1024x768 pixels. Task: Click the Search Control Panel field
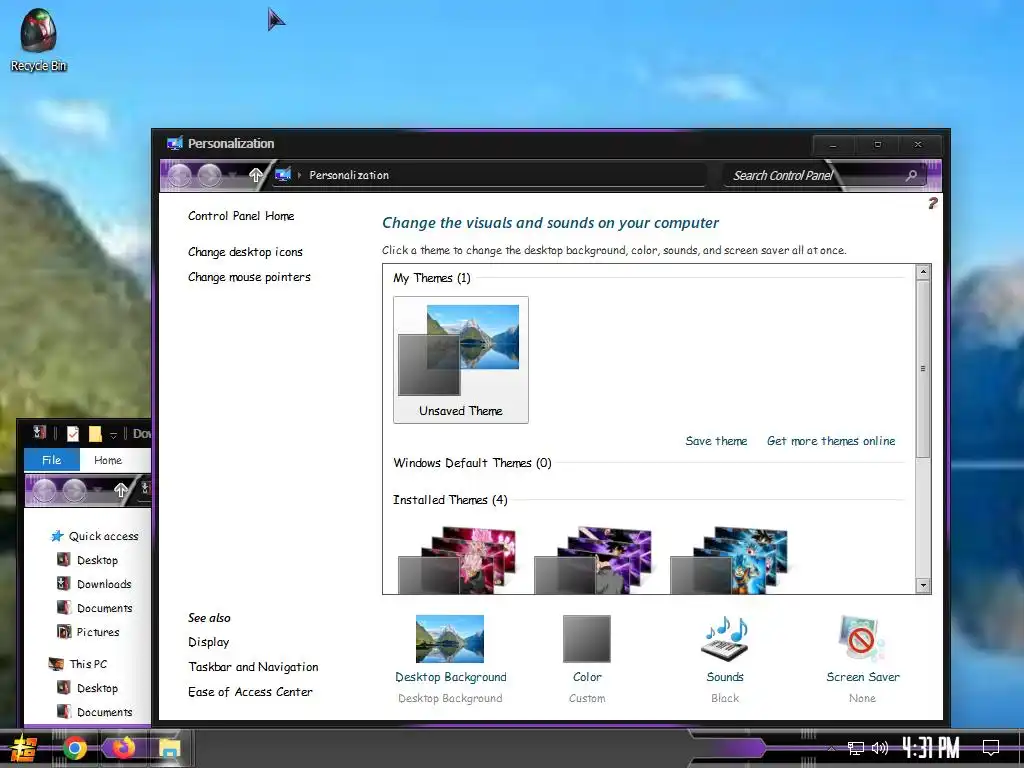pos(823,175)
